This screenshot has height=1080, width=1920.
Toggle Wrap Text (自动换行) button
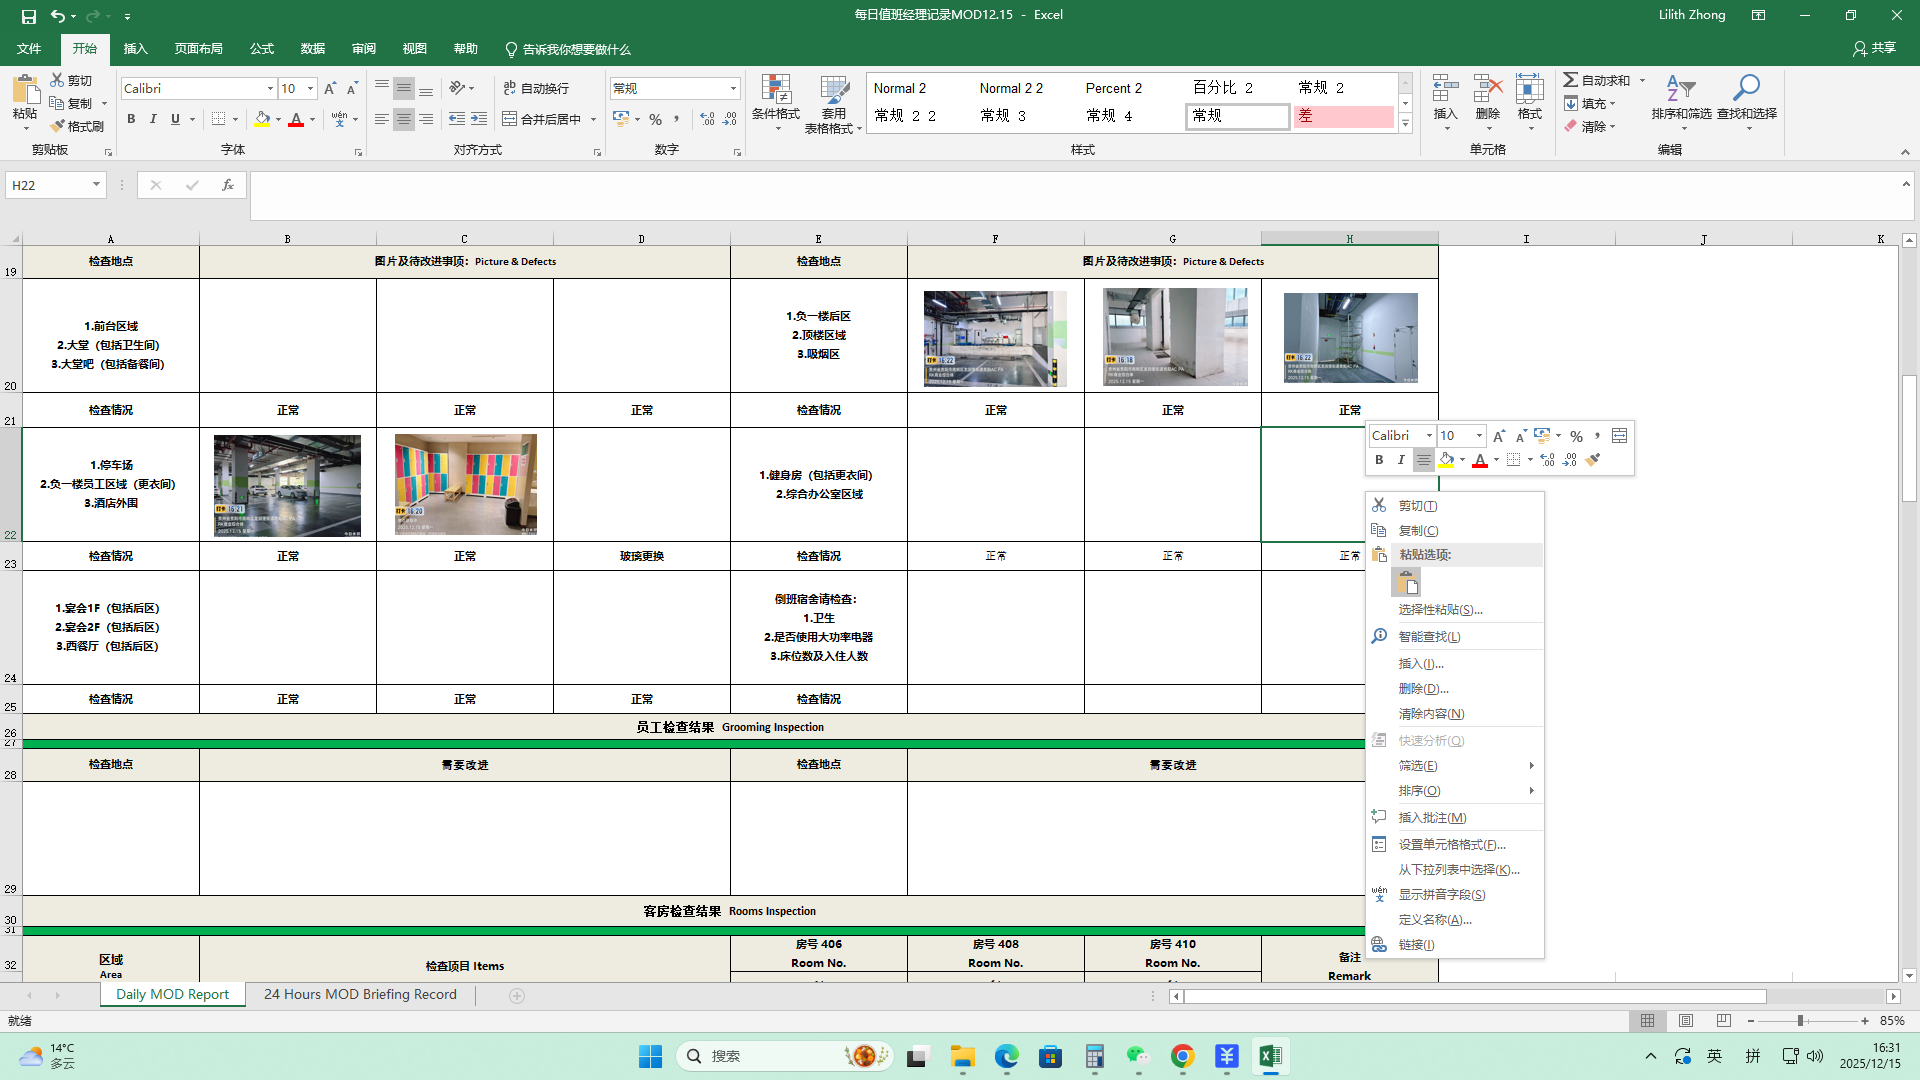click(x=536, y=88)
